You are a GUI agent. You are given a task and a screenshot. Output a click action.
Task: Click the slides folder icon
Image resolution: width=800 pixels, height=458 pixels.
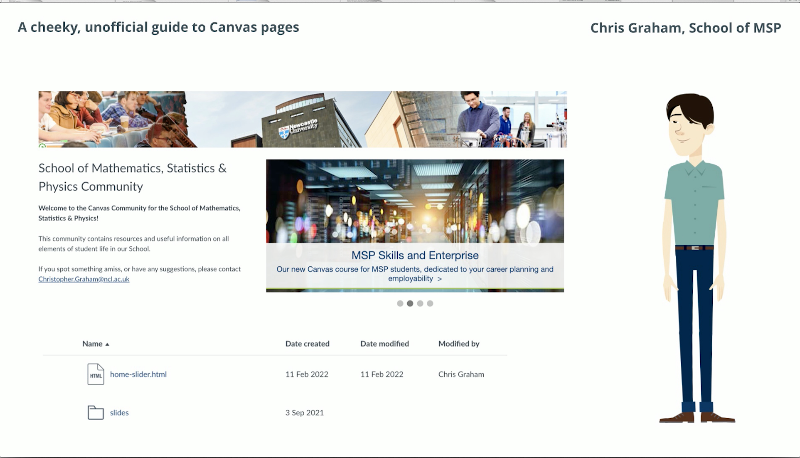96,412
